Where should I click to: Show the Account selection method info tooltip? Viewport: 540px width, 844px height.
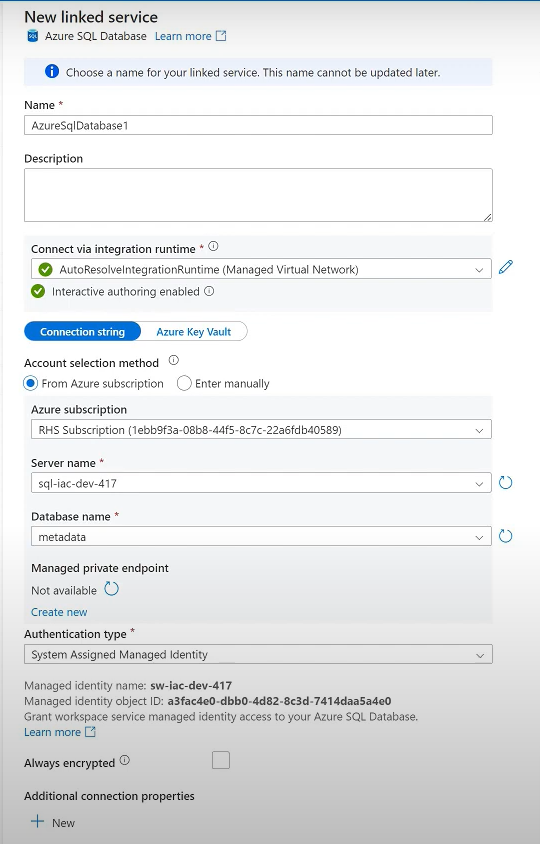tap(173, 361)
